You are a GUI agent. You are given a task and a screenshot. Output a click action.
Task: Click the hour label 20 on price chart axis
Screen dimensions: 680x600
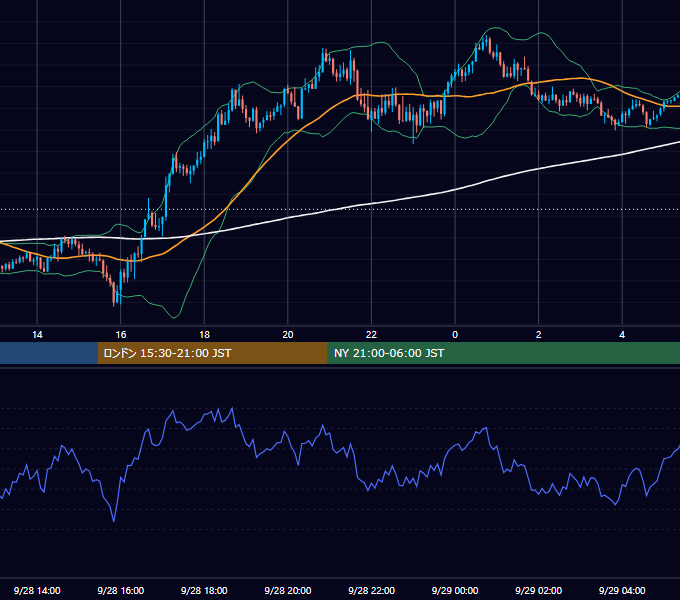point(288,335)
